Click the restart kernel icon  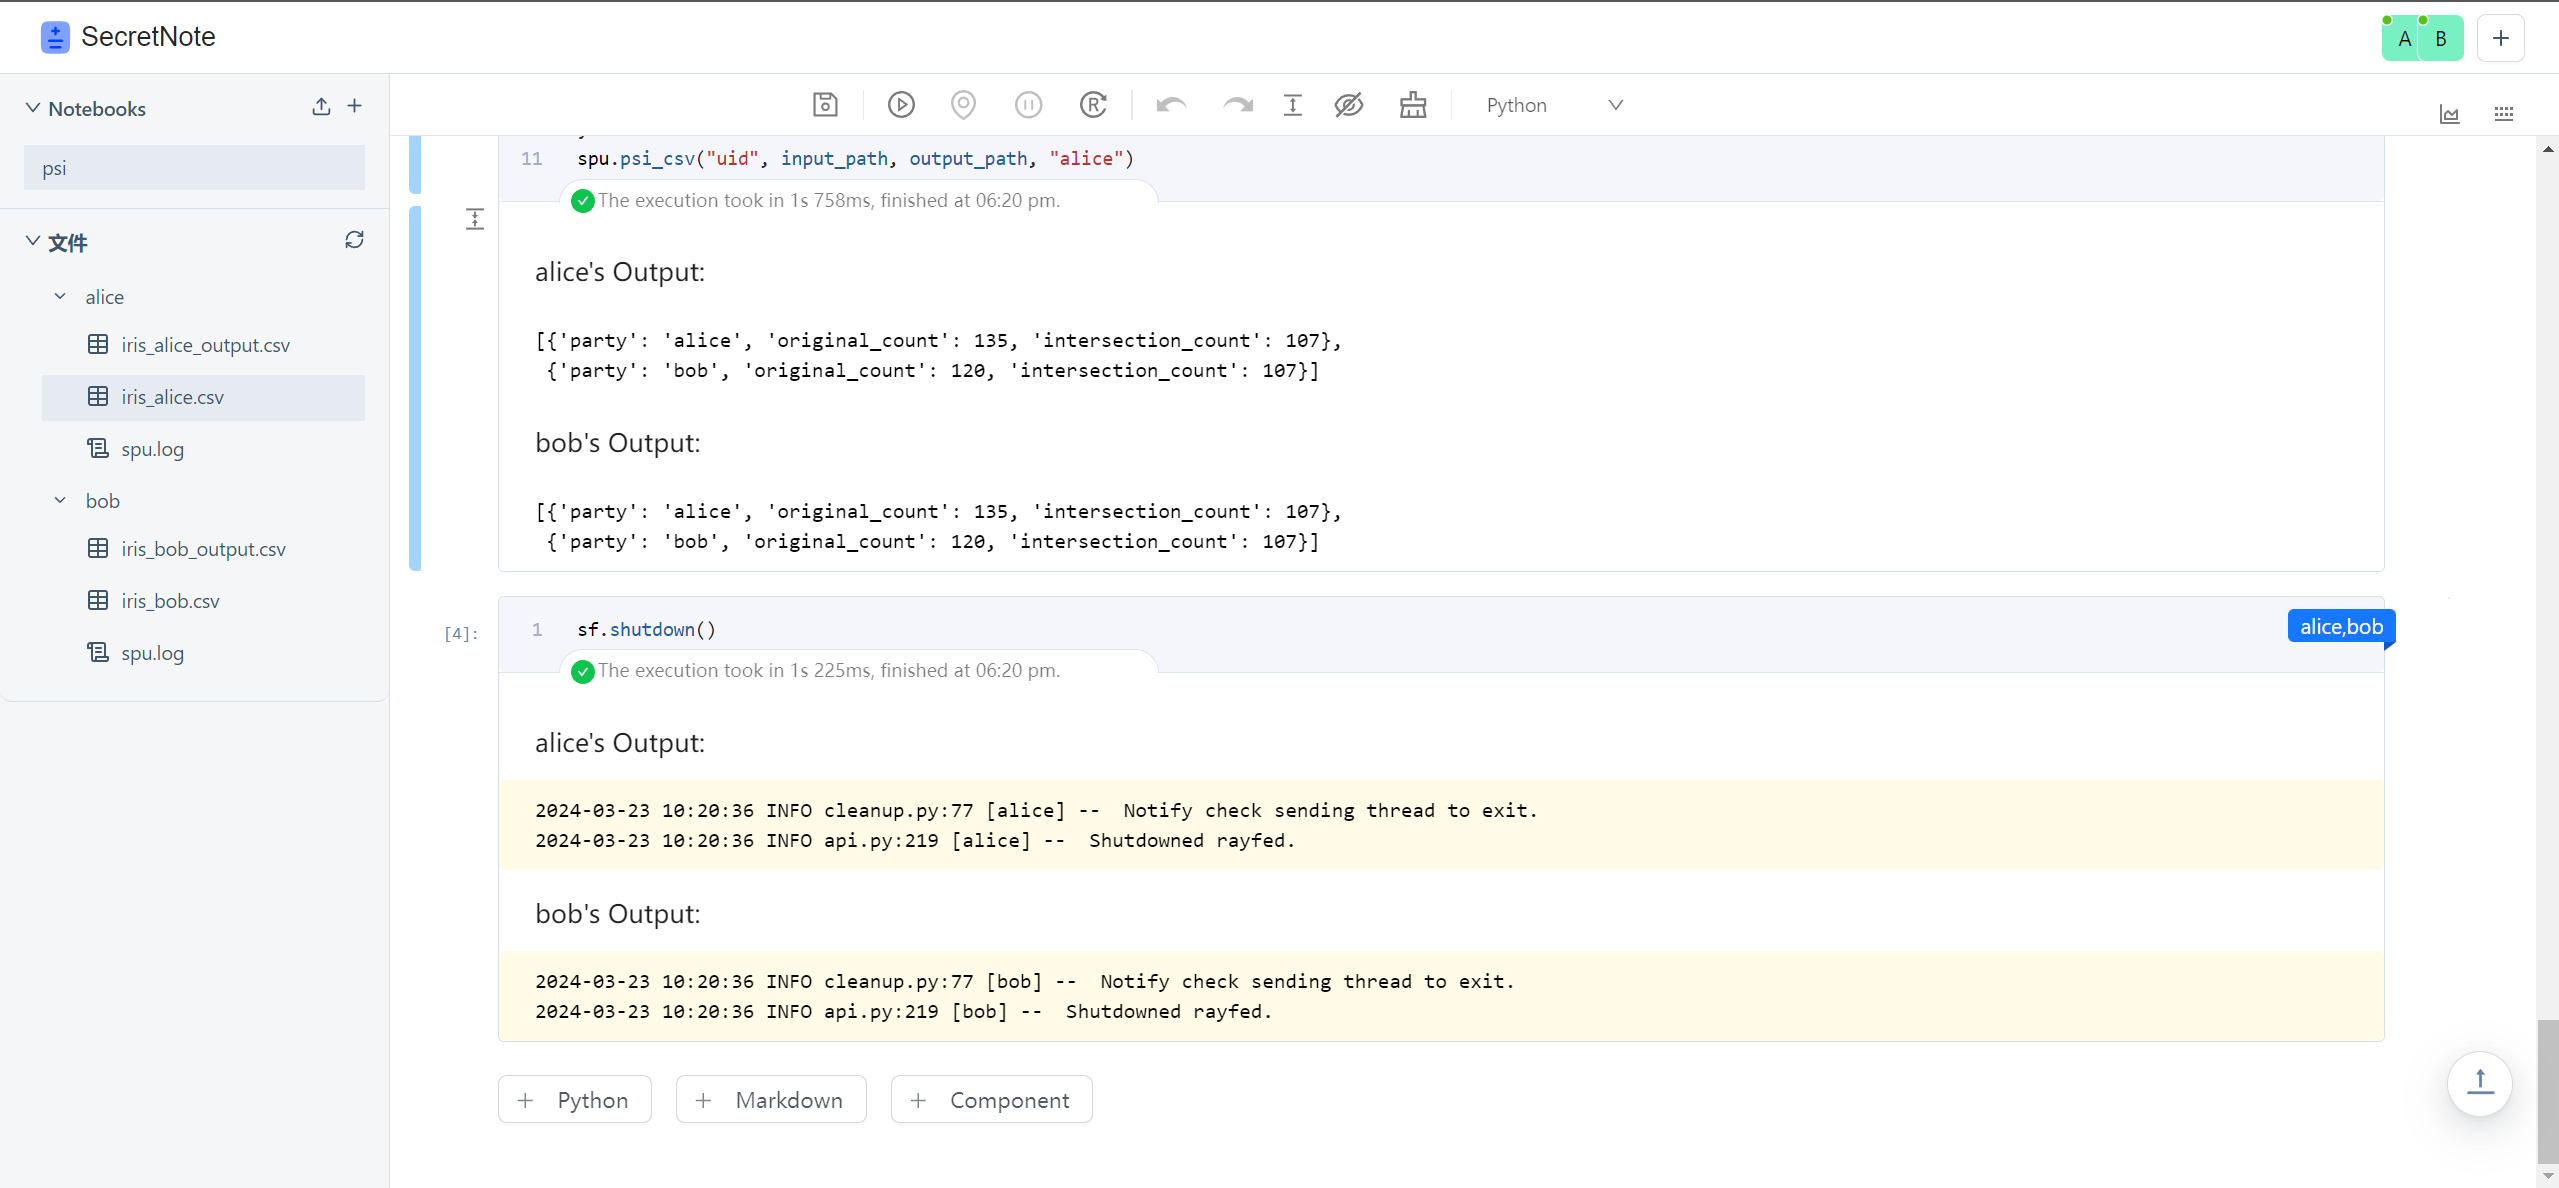pyautogui.click(x=1093, y=105)
